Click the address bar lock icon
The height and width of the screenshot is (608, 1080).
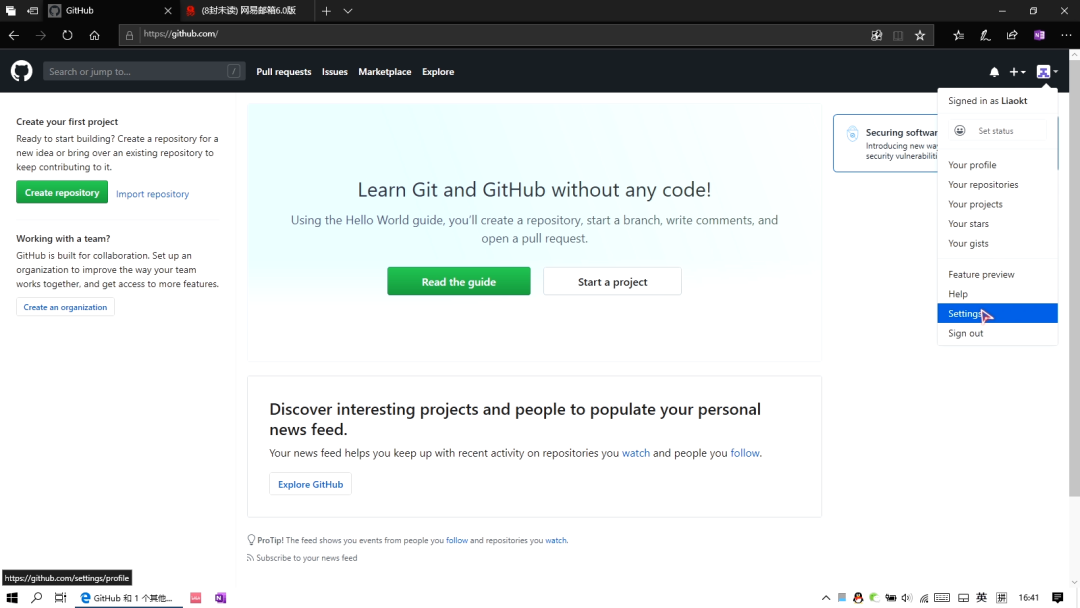(x=129, y=35)
